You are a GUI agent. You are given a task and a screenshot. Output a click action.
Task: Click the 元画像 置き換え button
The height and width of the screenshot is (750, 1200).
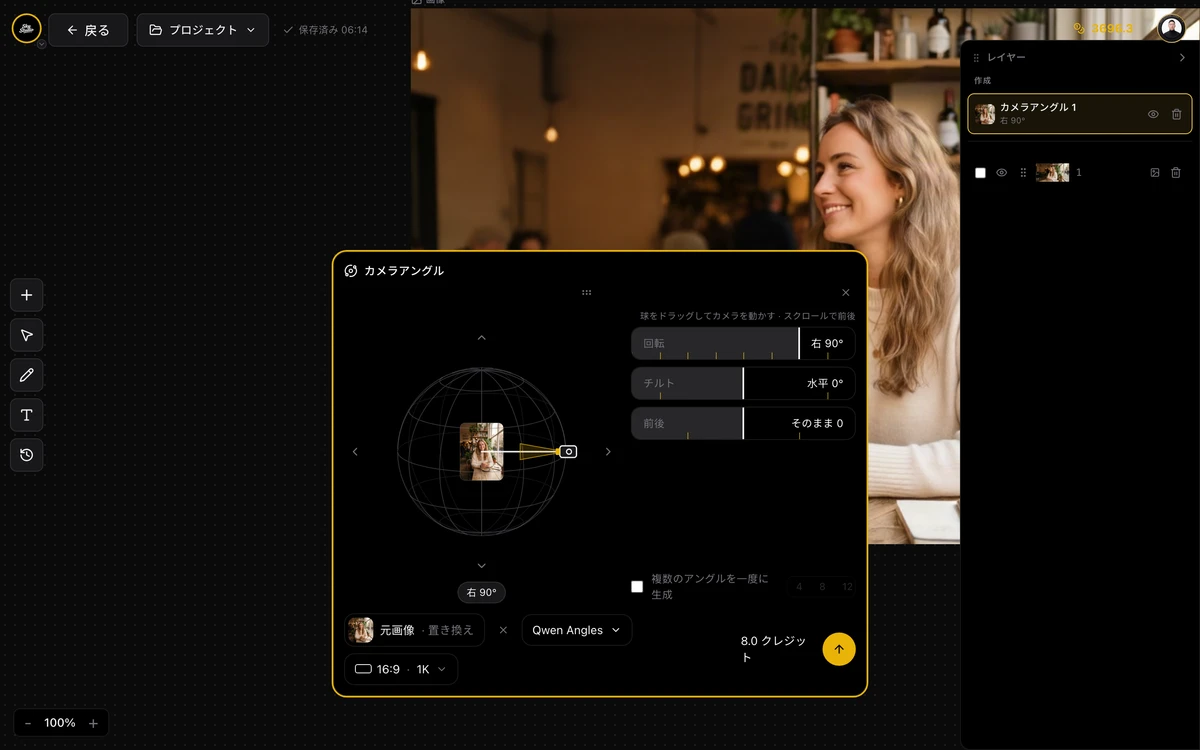click(x=415, y=630)
